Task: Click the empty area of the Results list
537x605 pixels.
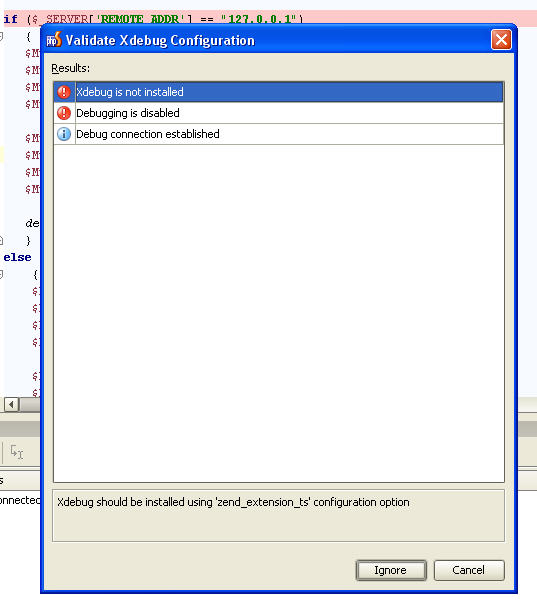Action: coord(279,313)
